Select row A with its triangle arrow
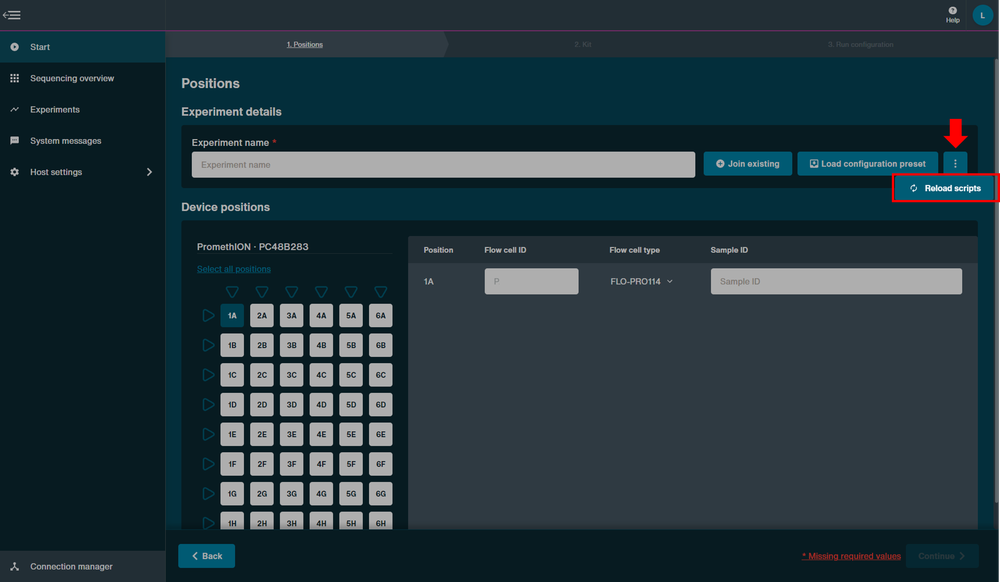 click(x=208, y=316)
